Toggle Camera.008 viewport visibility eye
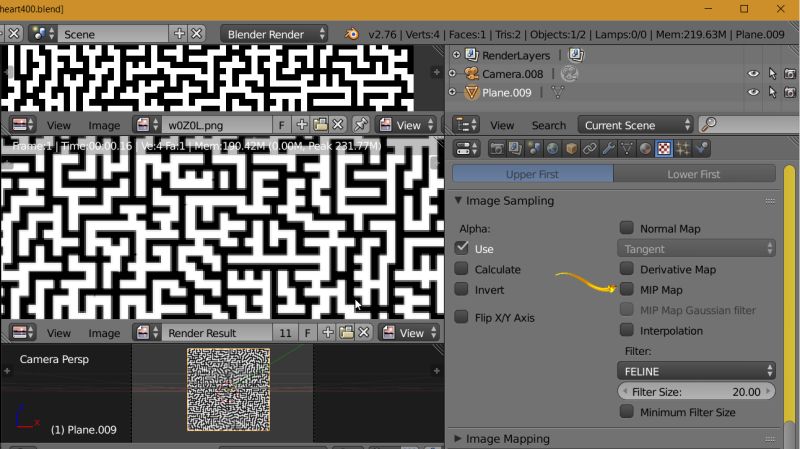Viewport: 800px width, 449px height. coord(753,74)
